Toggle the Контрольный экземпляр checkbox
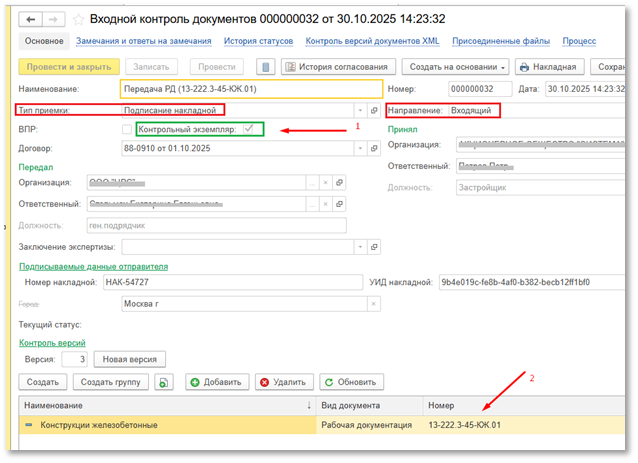The image size is (638, 463). coord(249,129)
